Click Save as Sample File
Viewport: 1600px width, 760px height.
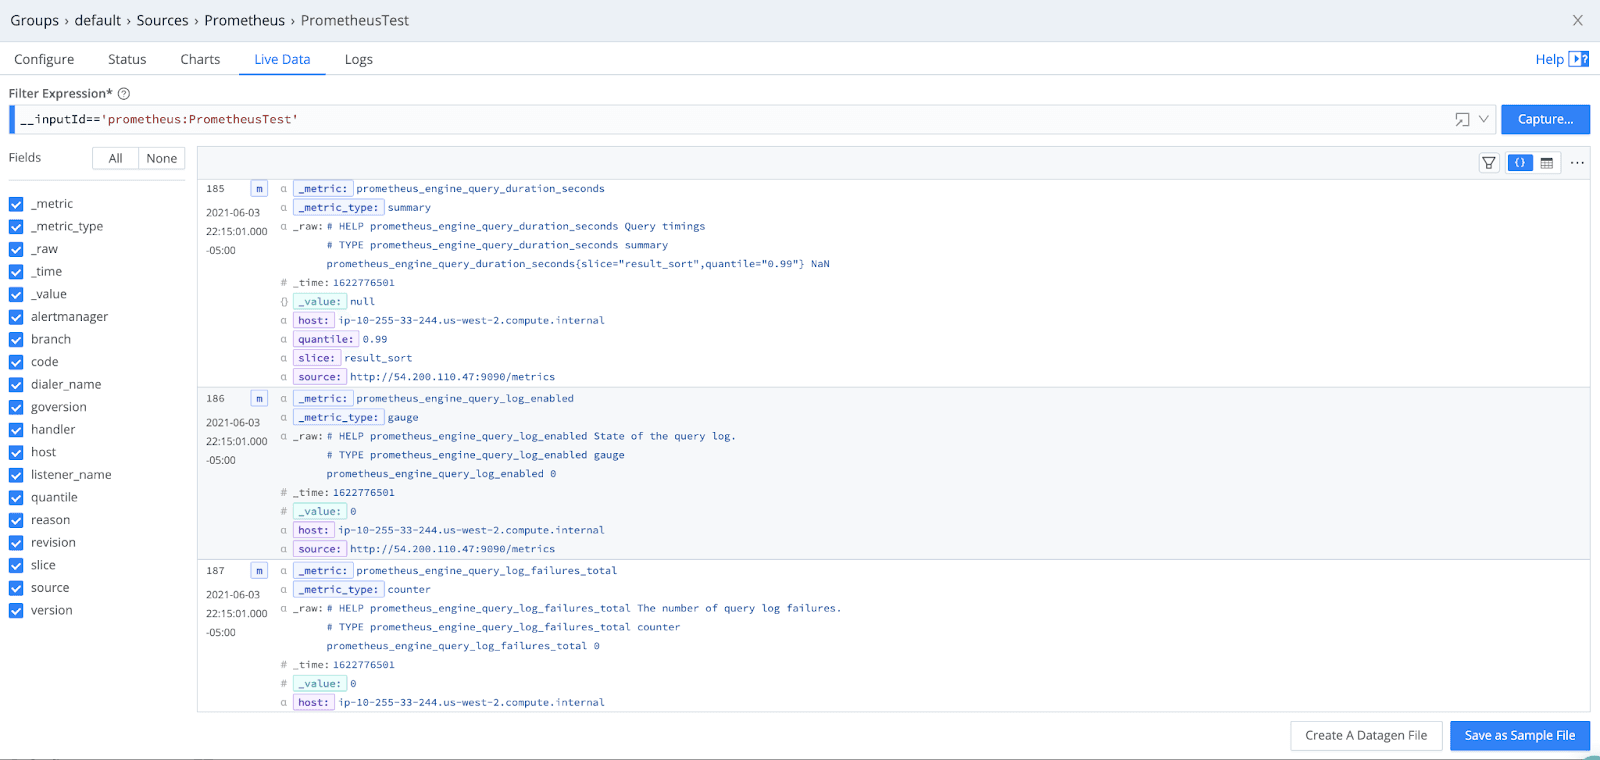click(1519, 735)
